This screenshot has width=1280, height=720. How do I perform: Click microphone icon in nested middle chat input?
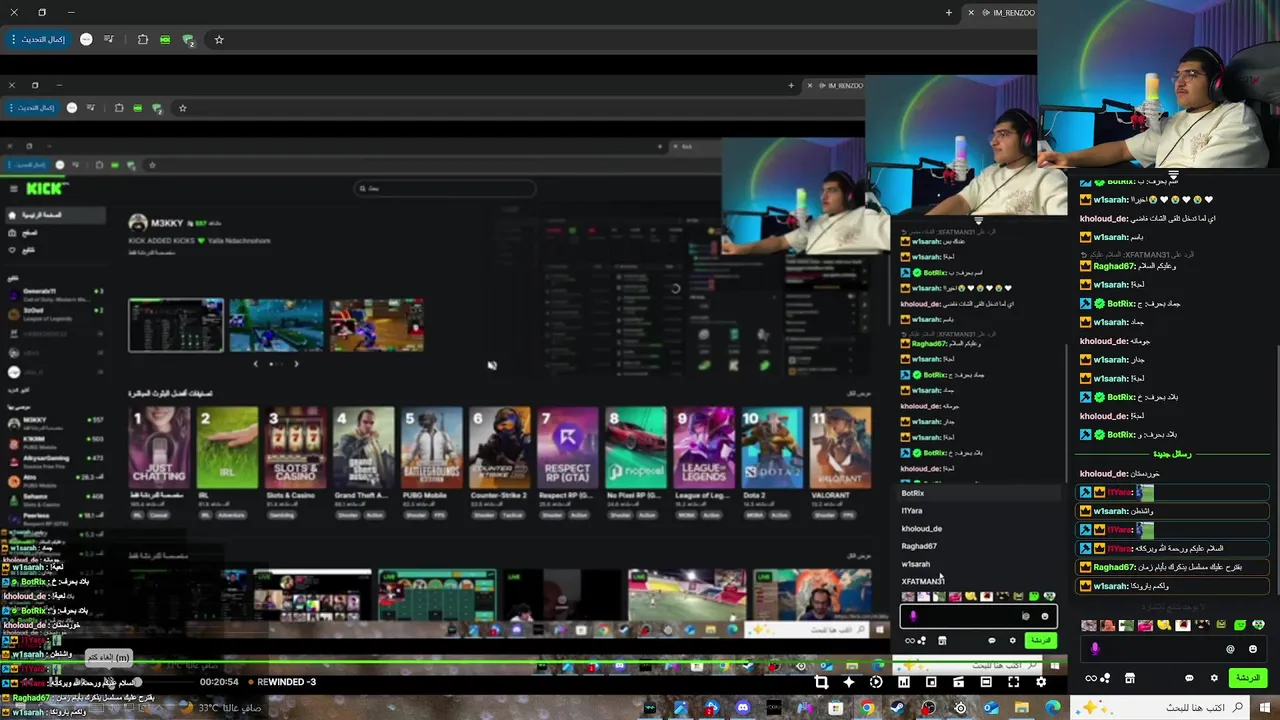(913, 616)
